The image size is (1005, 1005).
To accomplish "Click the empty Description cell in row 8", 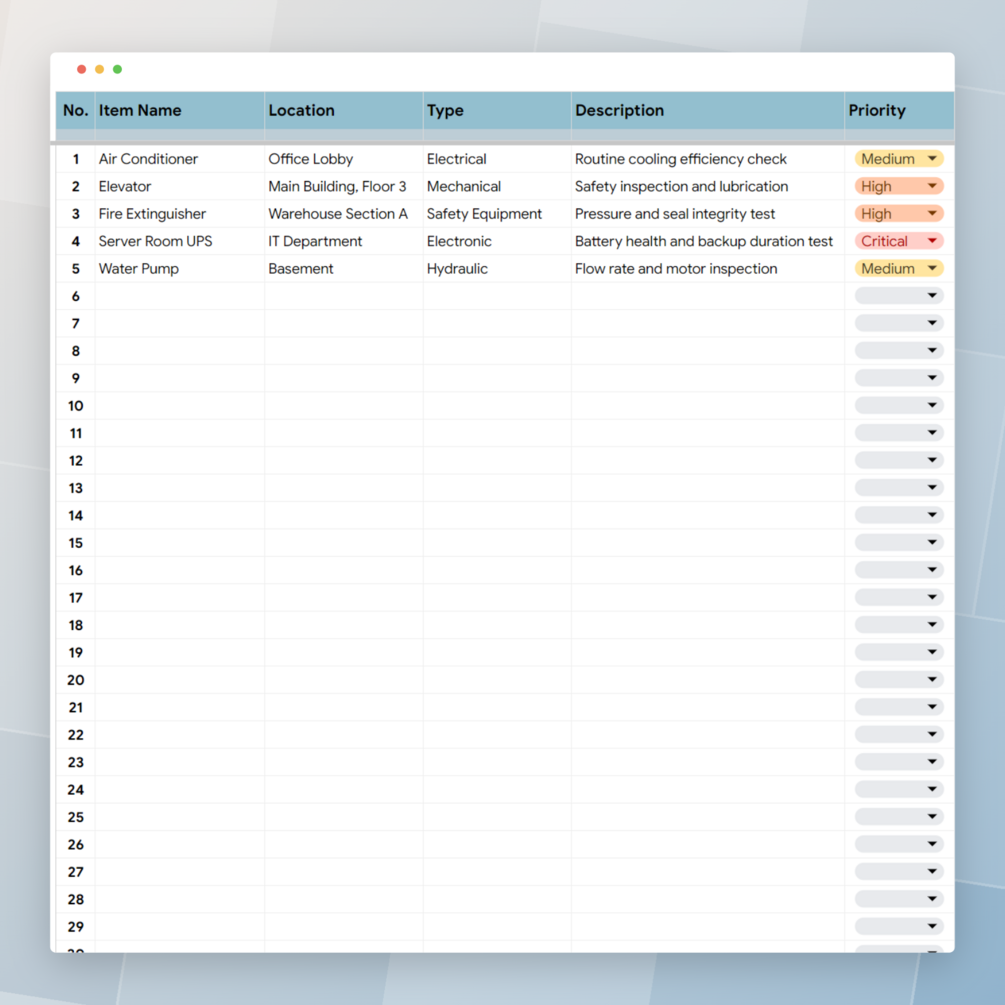I will [x=708, y=351].
